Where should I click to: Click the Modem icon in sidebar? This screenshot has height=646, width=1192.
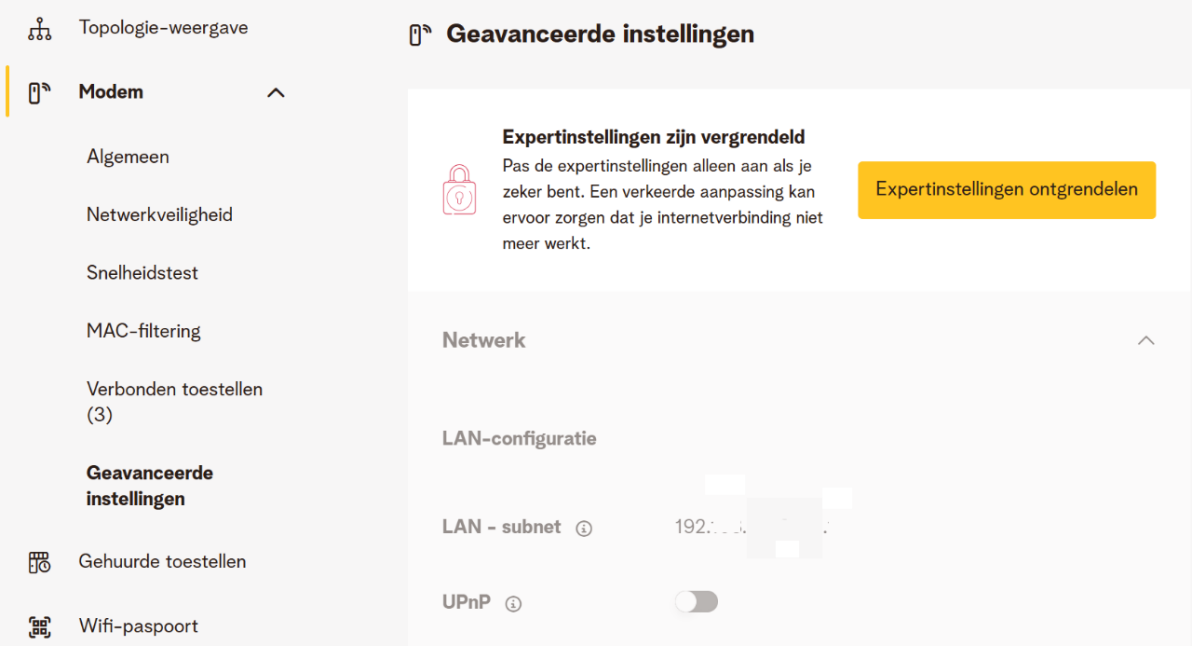[39, 93]
